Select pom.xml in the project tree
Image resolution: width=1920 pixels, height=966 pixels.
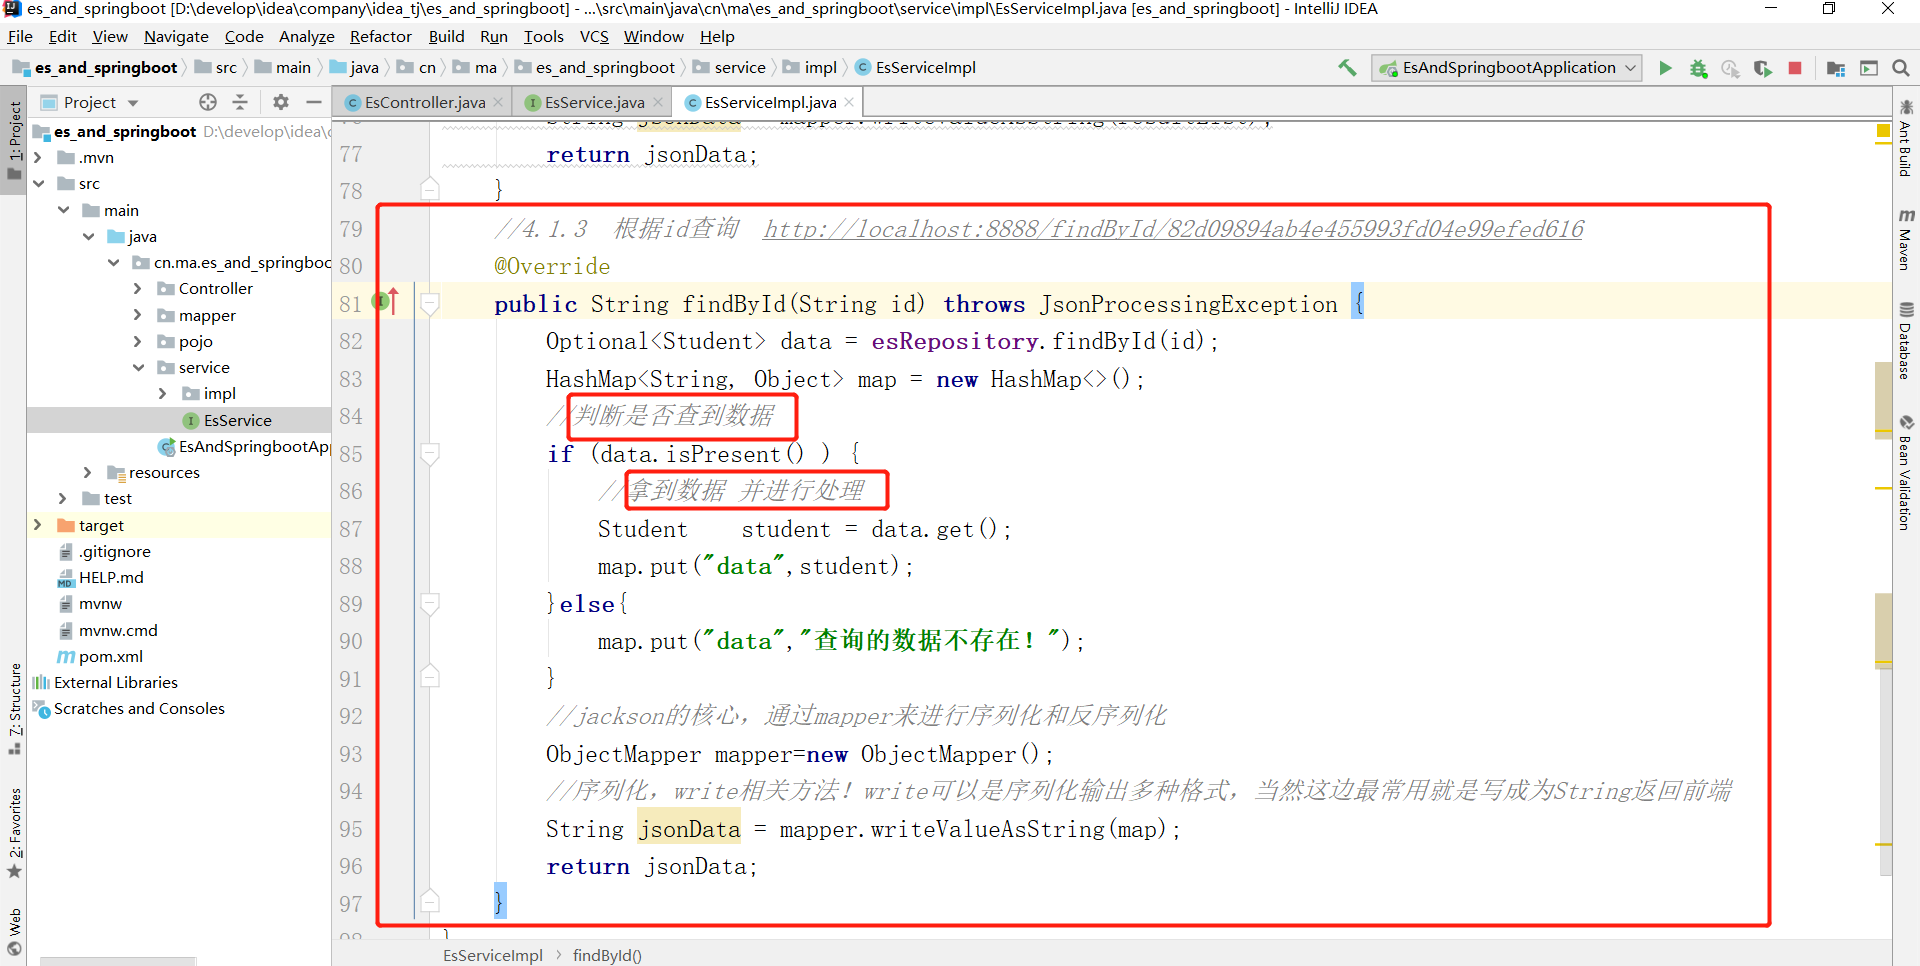click(x=111, y=656)
